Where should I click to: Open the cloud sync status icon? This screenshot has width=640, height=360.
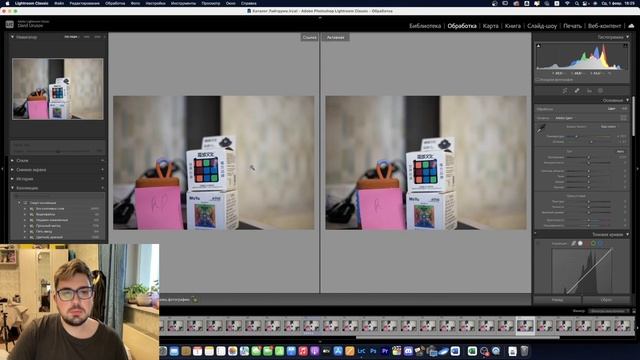coord(631,26)
